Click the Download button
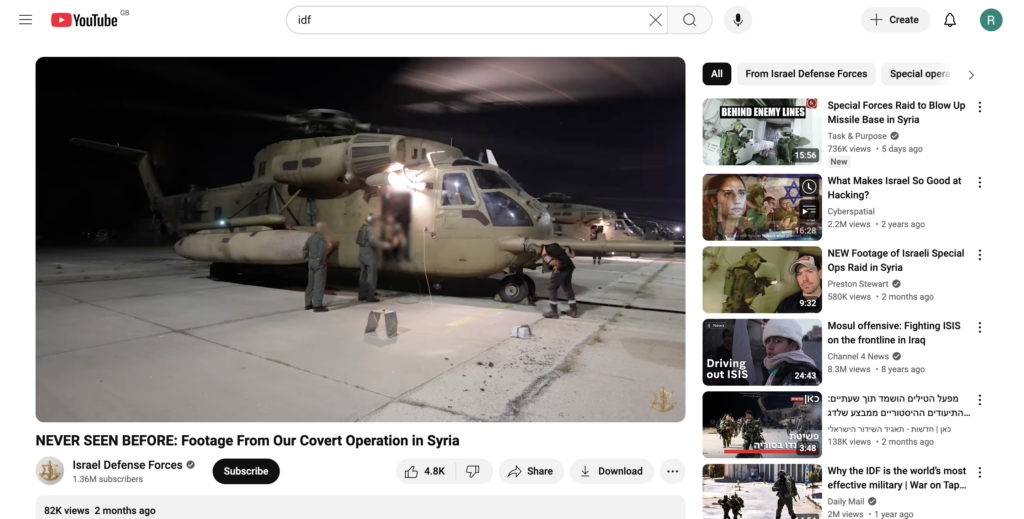The height and width of the screenshot is (519, 1024). [x=611, y=471]
